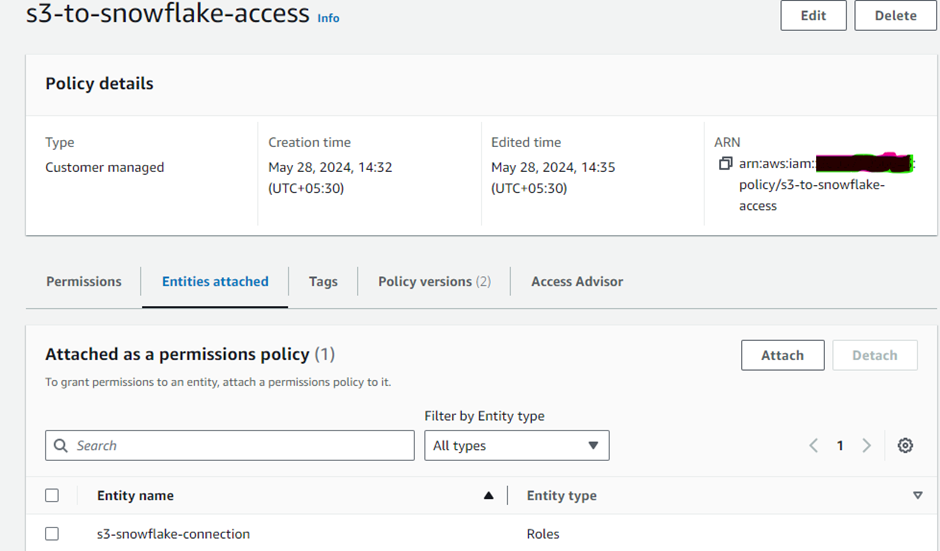
Task: Open table preferences gear icon
Action: [x=905, y=446]
